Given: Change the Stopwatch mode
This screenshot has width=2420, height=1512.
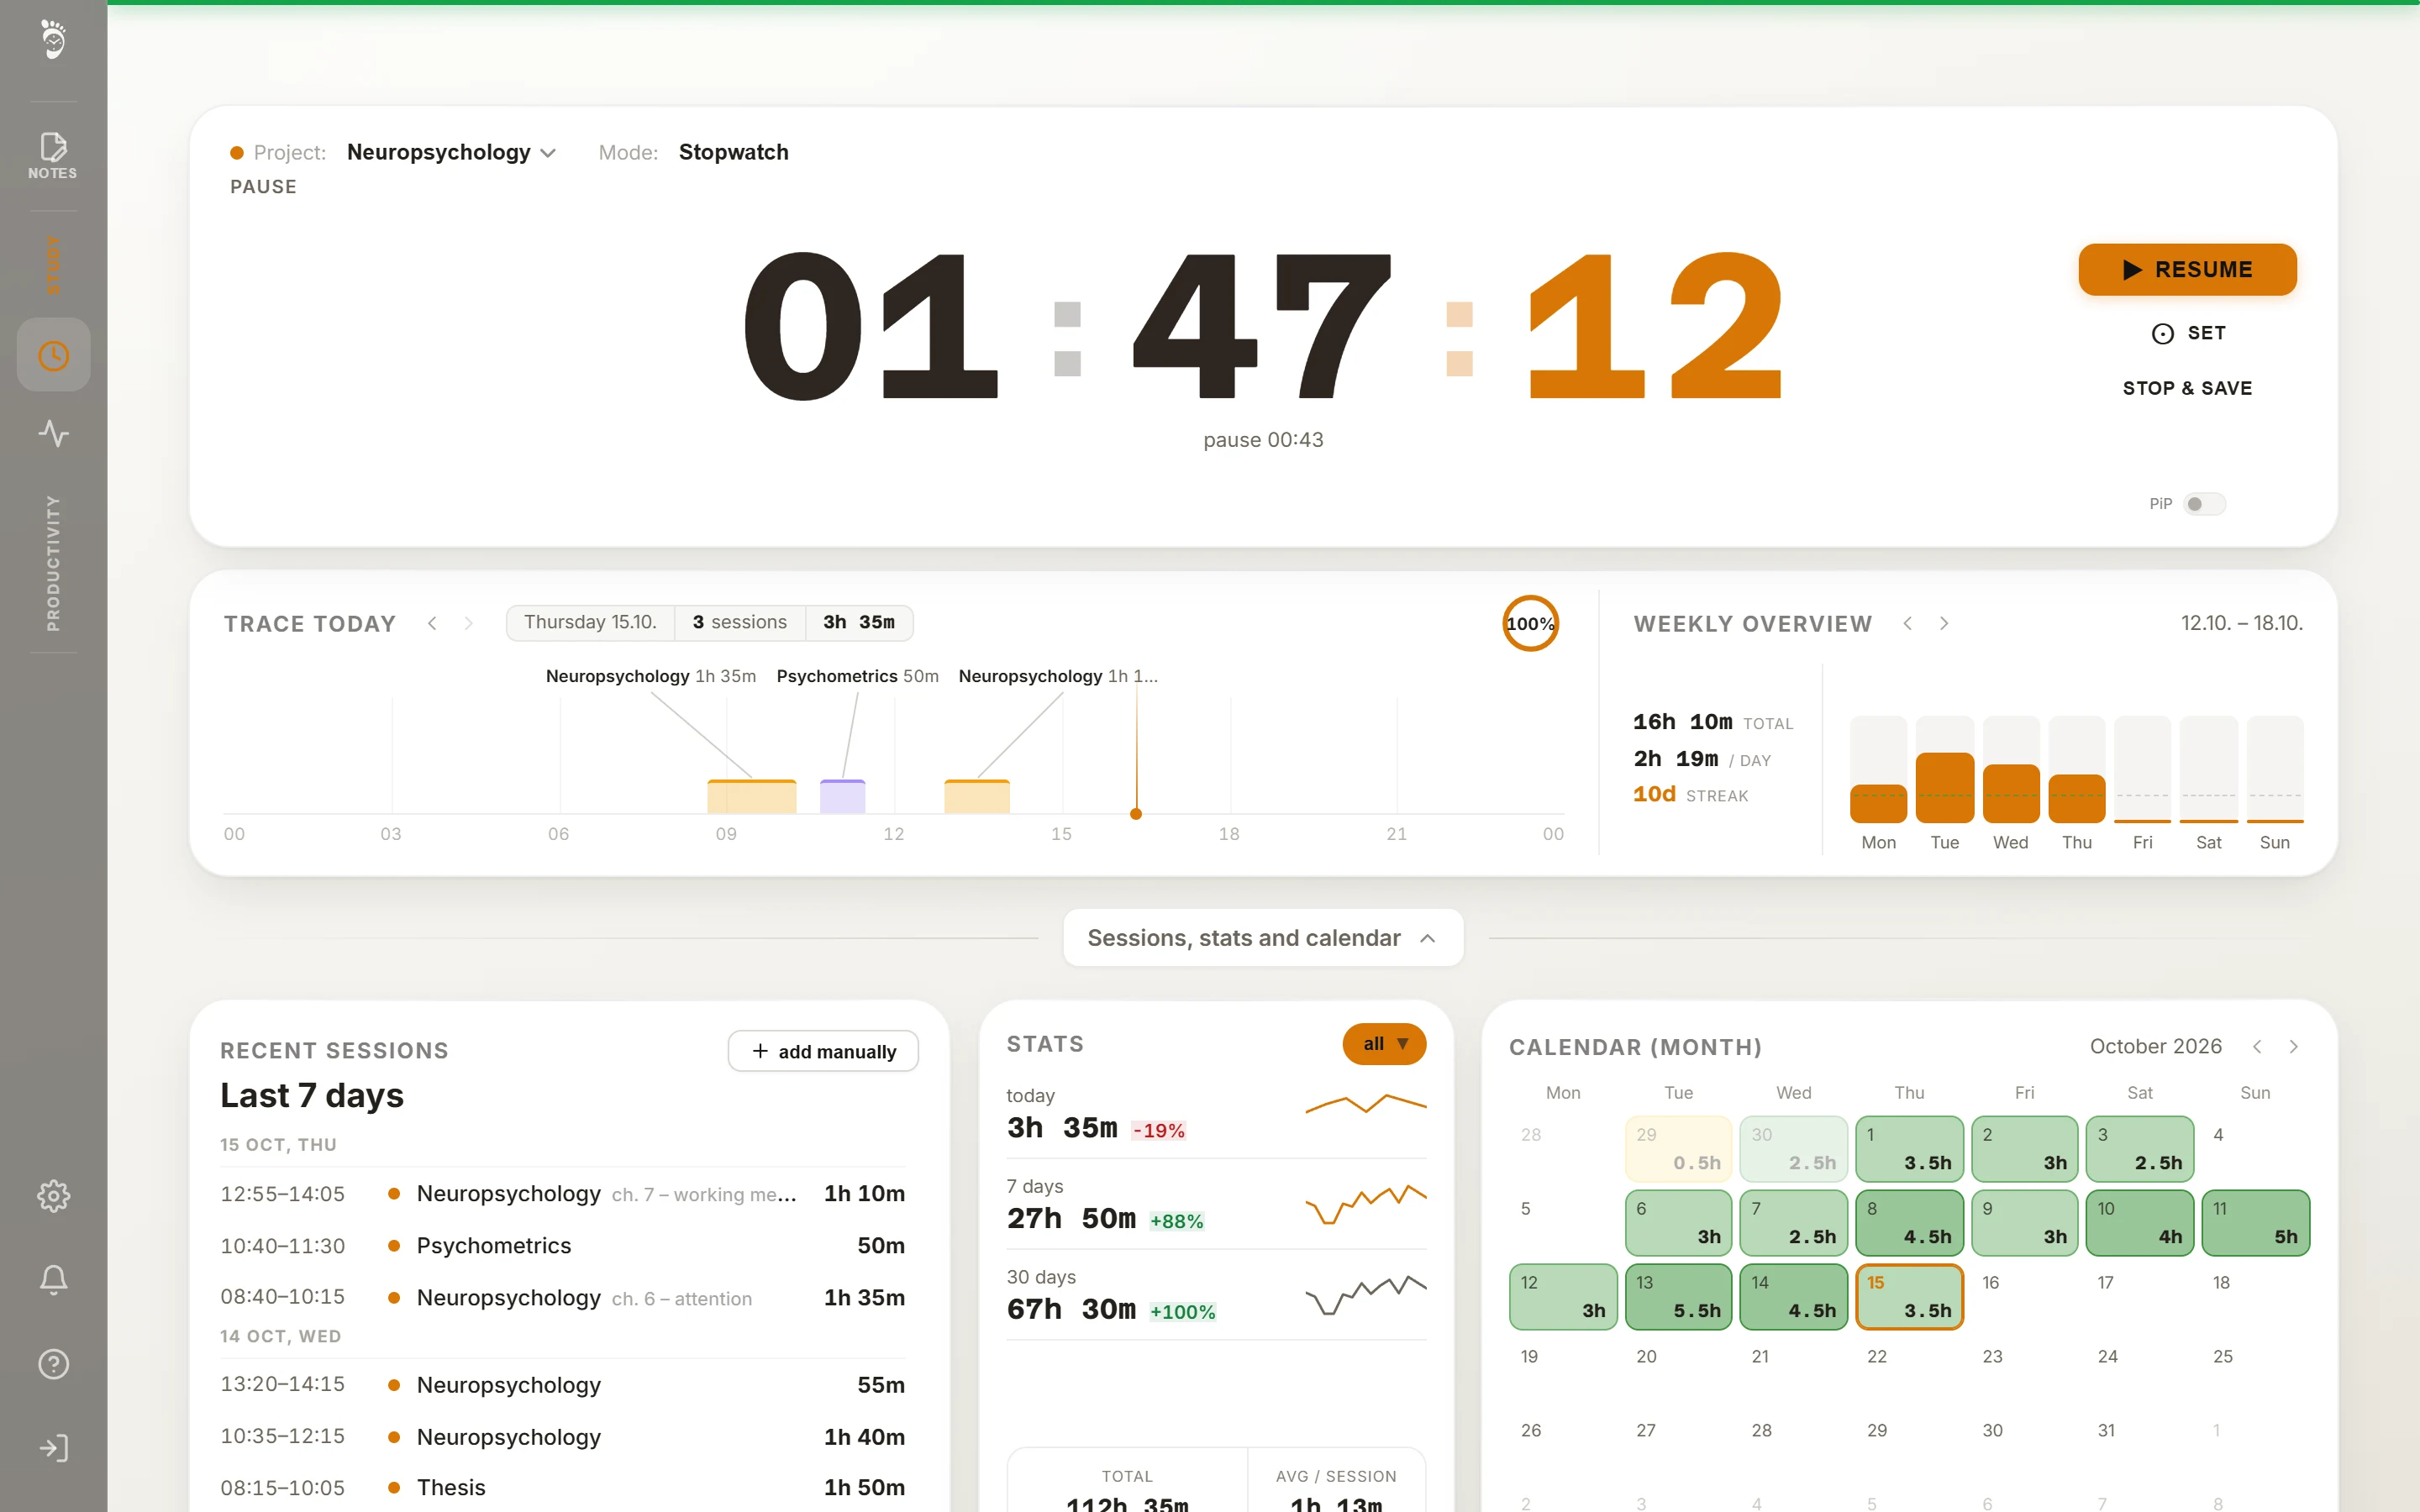Looking at the screenshot, I should [x=733, y=152].
